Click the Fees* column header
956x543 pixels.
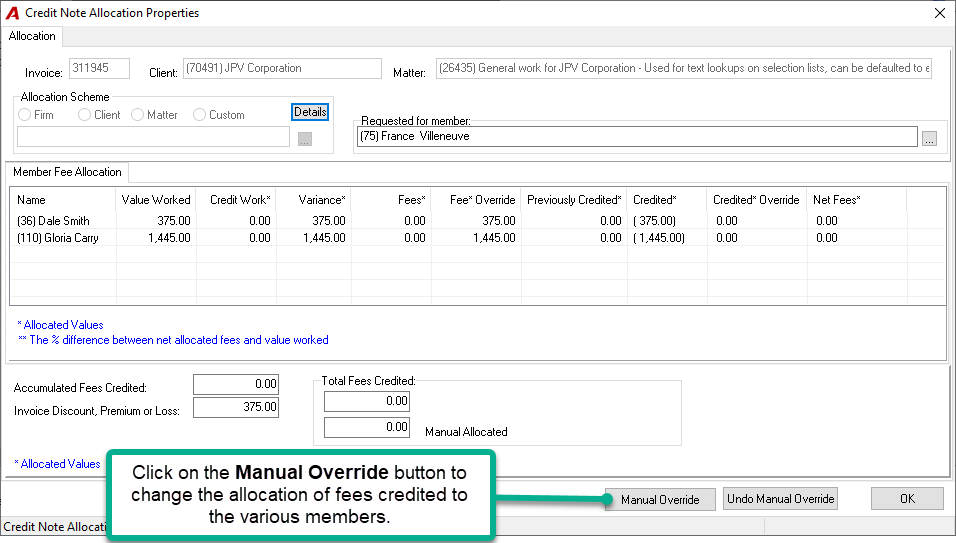click(391, 200)
